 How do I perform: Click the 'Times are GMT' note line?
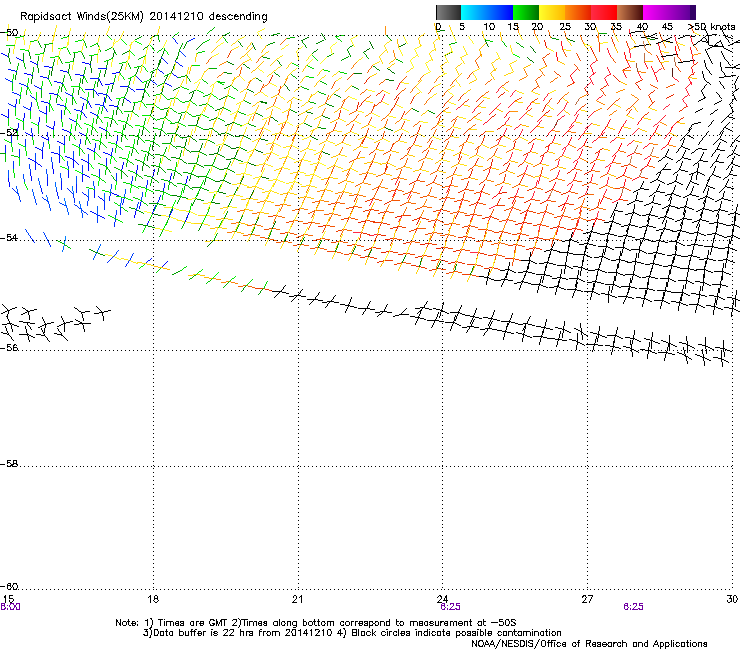316,623
